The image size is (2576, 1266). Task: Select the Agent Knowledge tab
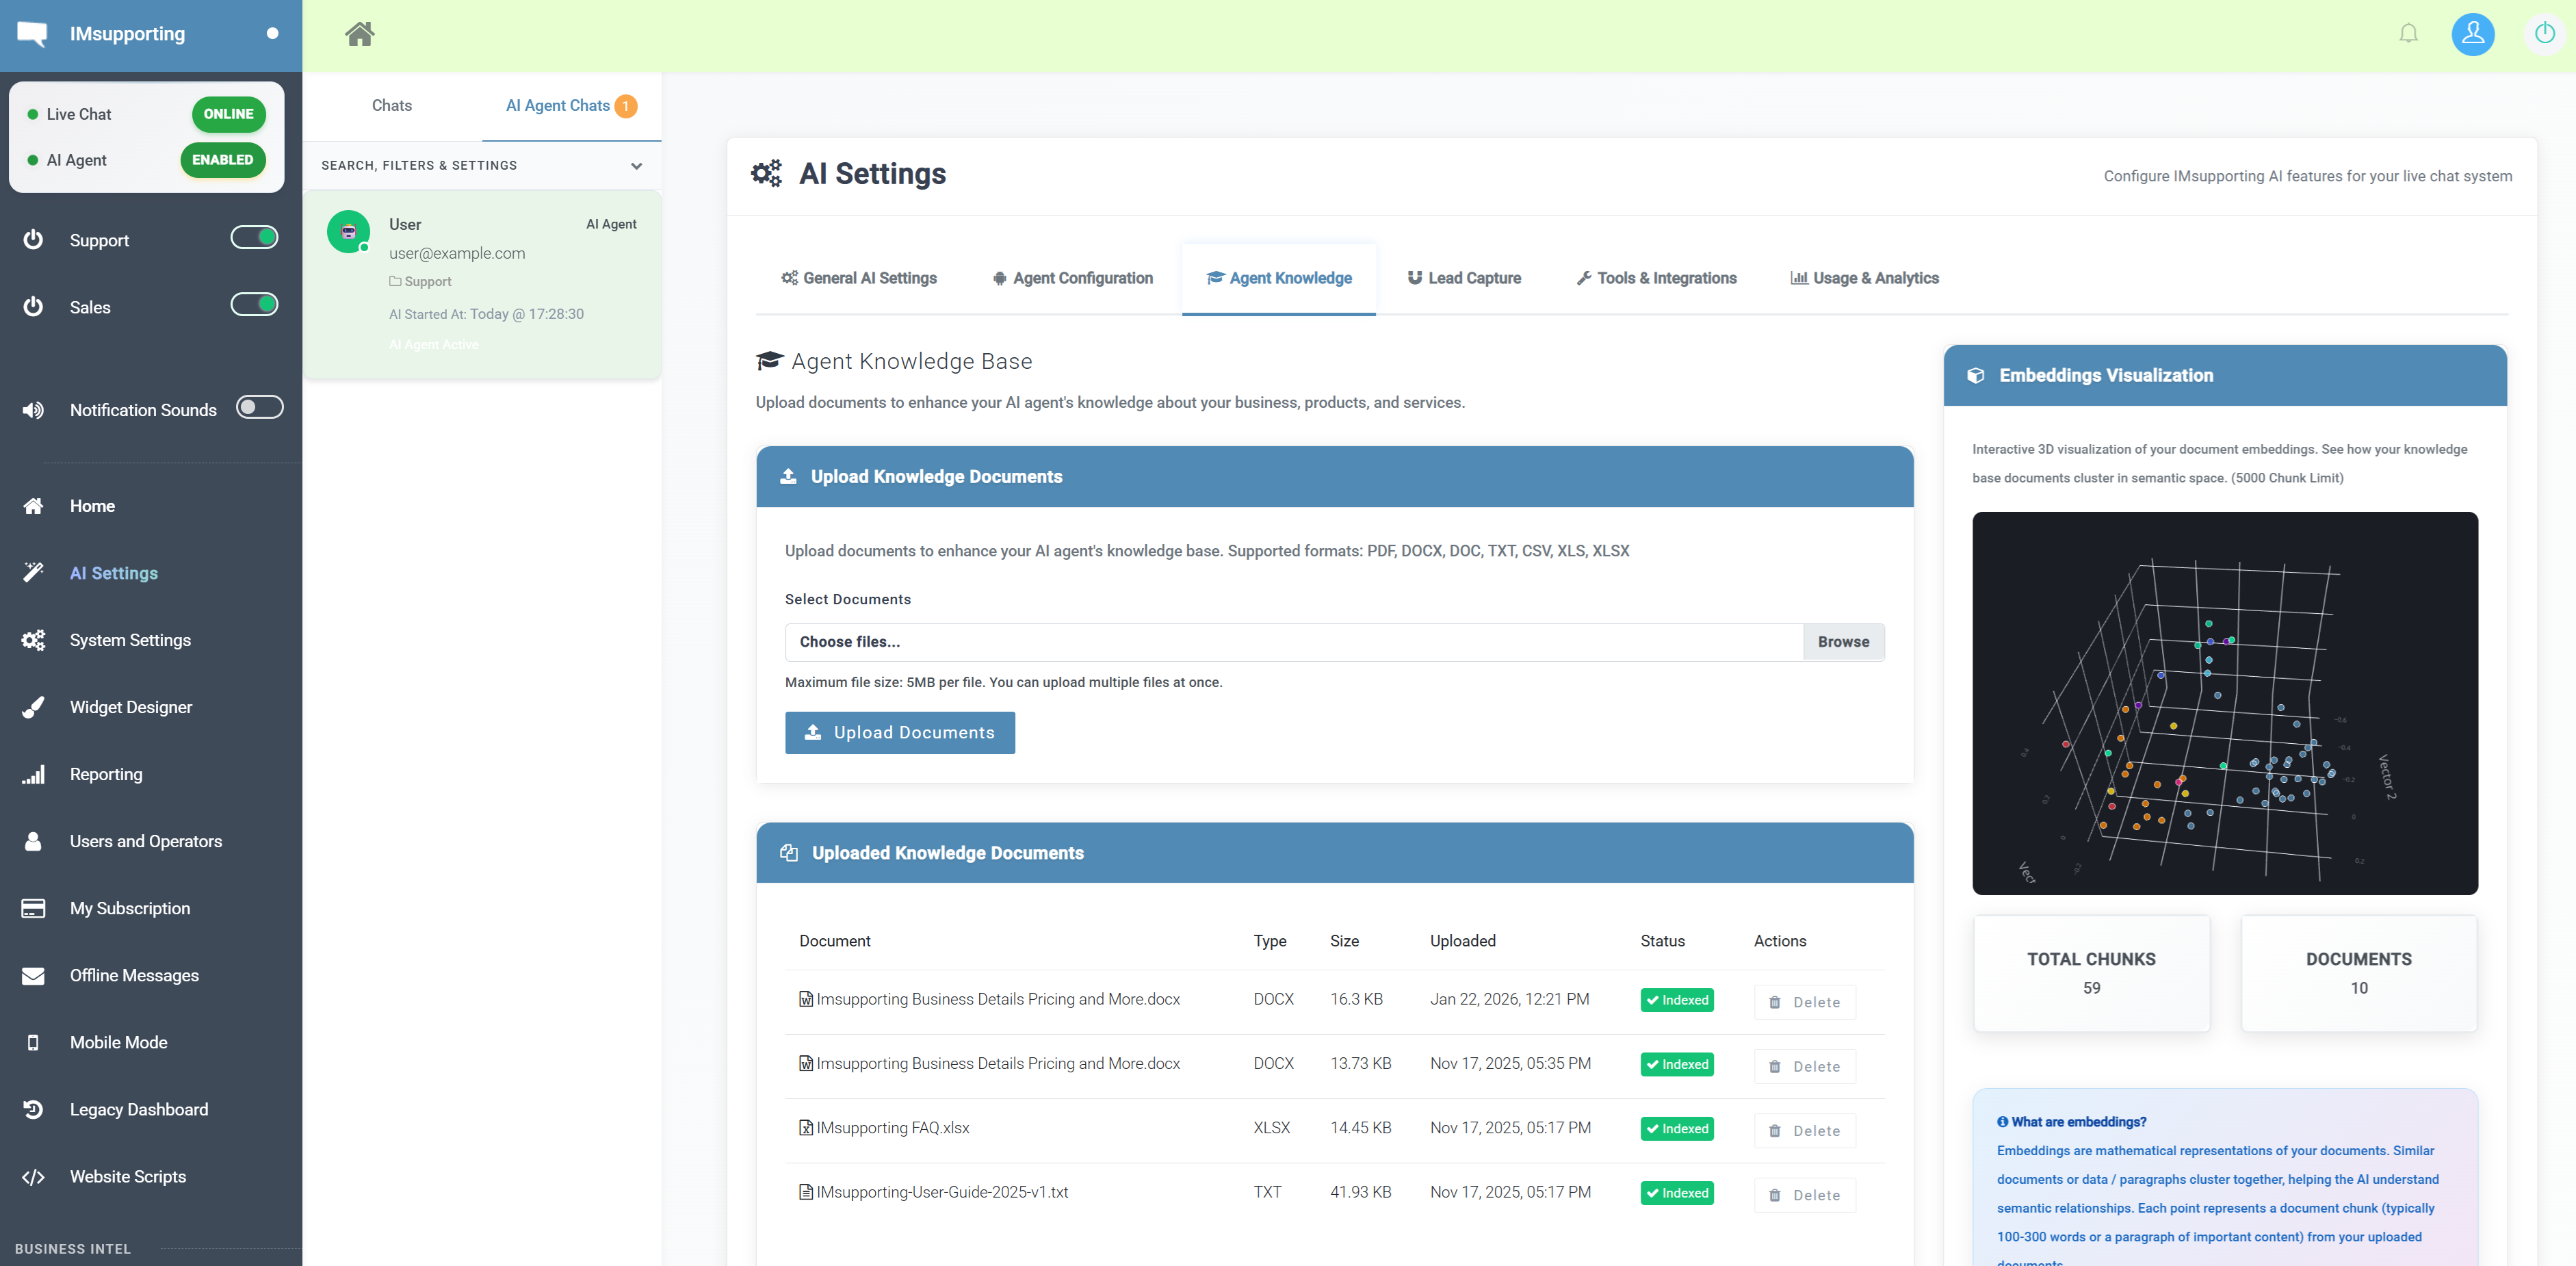(x=1279, y=278)
